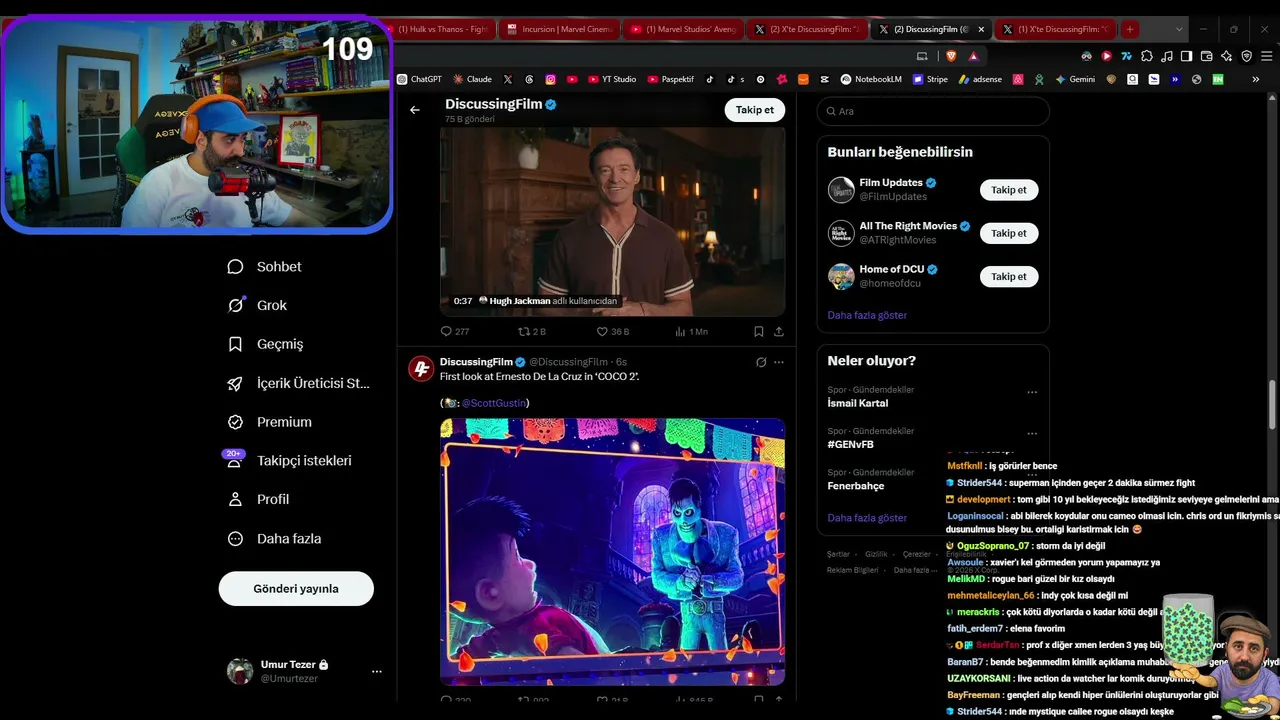Open more options on COCO 2 post
Viewport: 1280px width, 720px height.
click(x=779, y=362)
